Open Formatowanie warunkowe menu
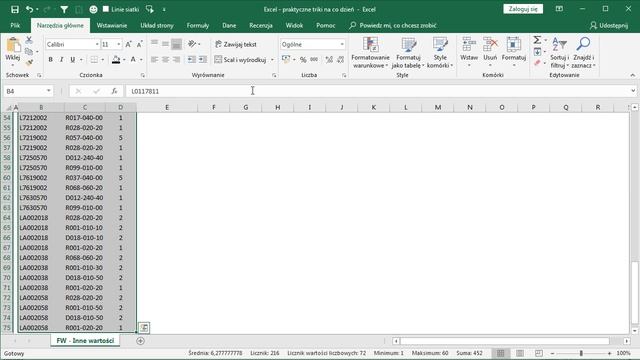Screen dimensions: 640x360 tap(370, 52)
